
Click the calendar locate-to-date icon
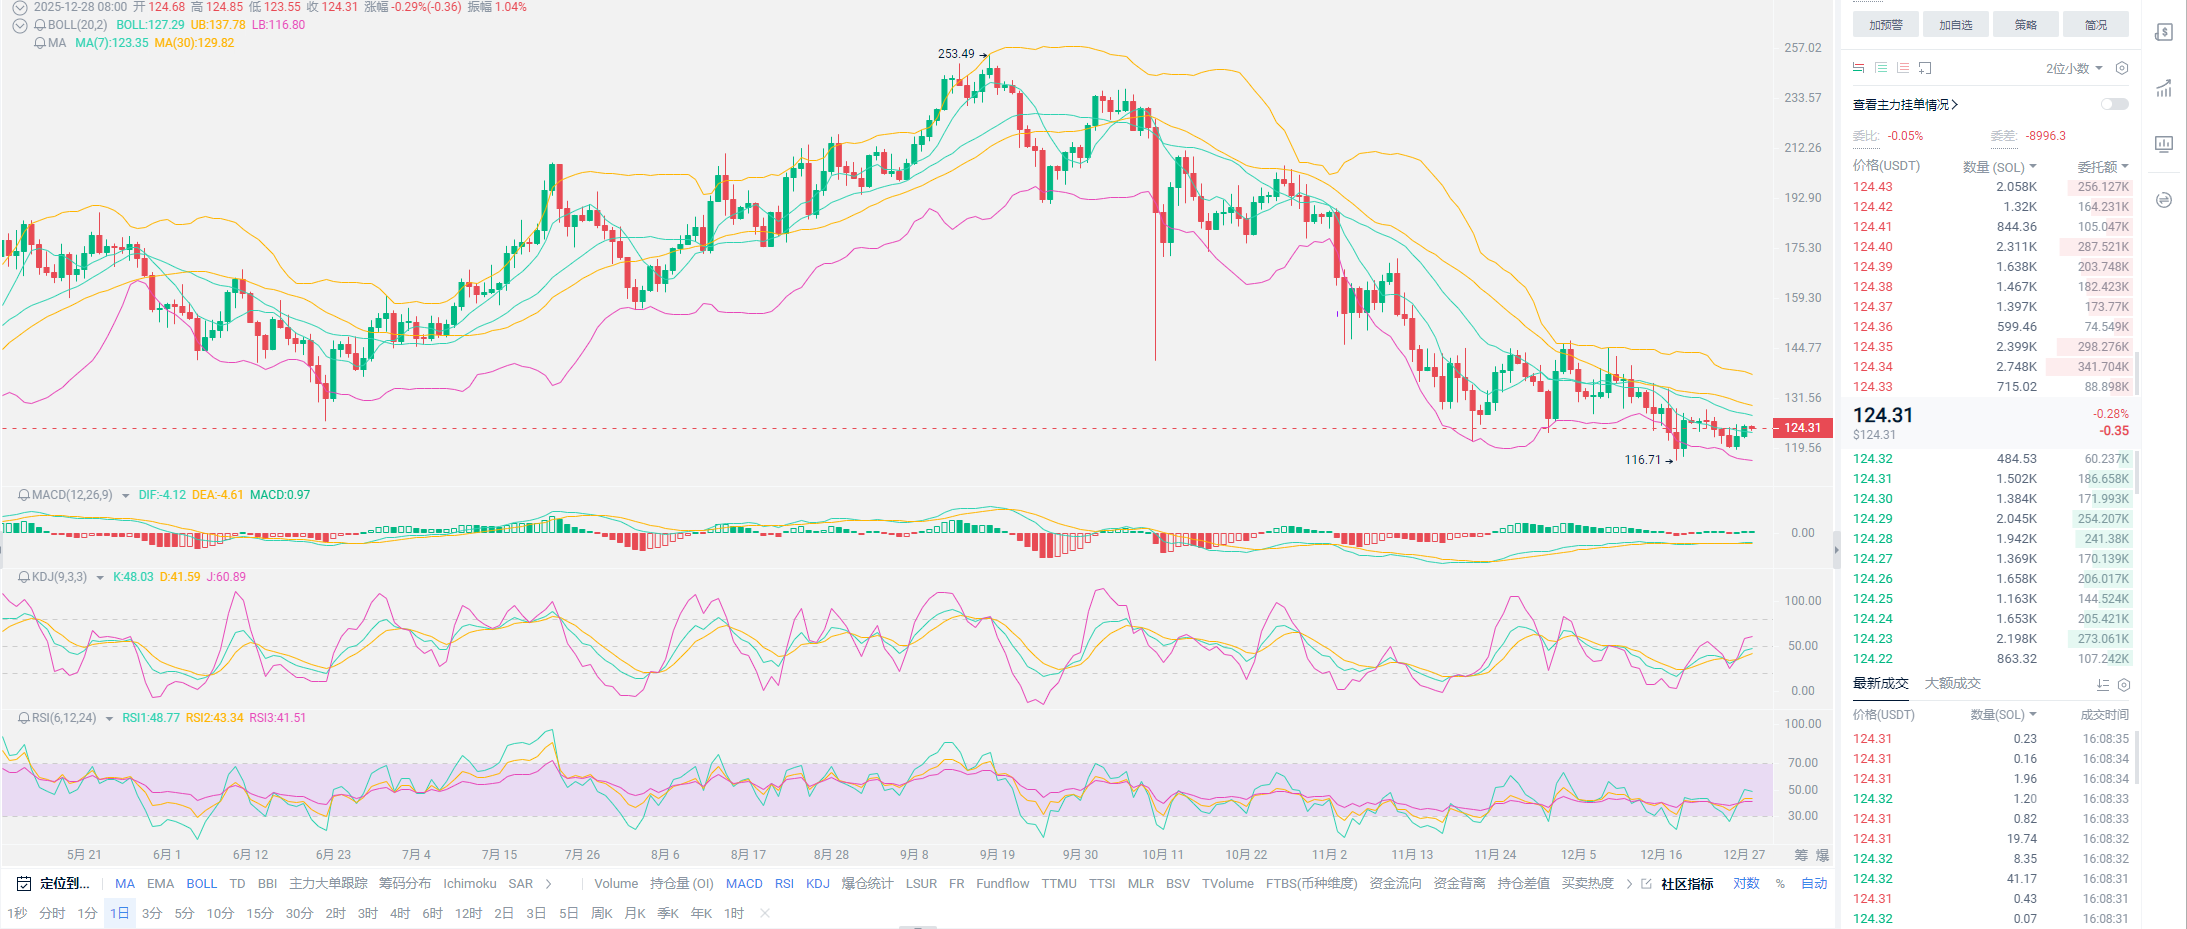24,884
